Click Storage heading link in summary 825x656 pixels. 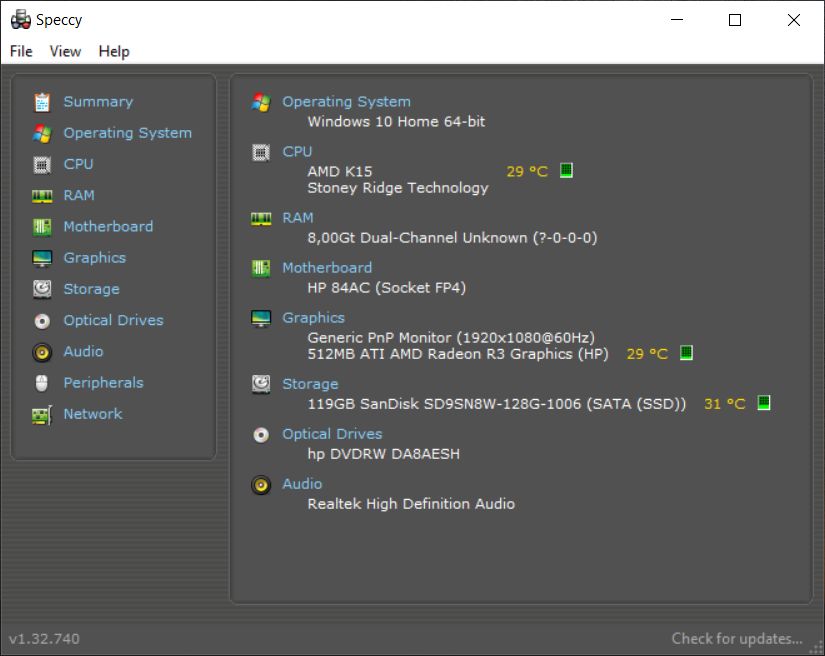(310, 384)
